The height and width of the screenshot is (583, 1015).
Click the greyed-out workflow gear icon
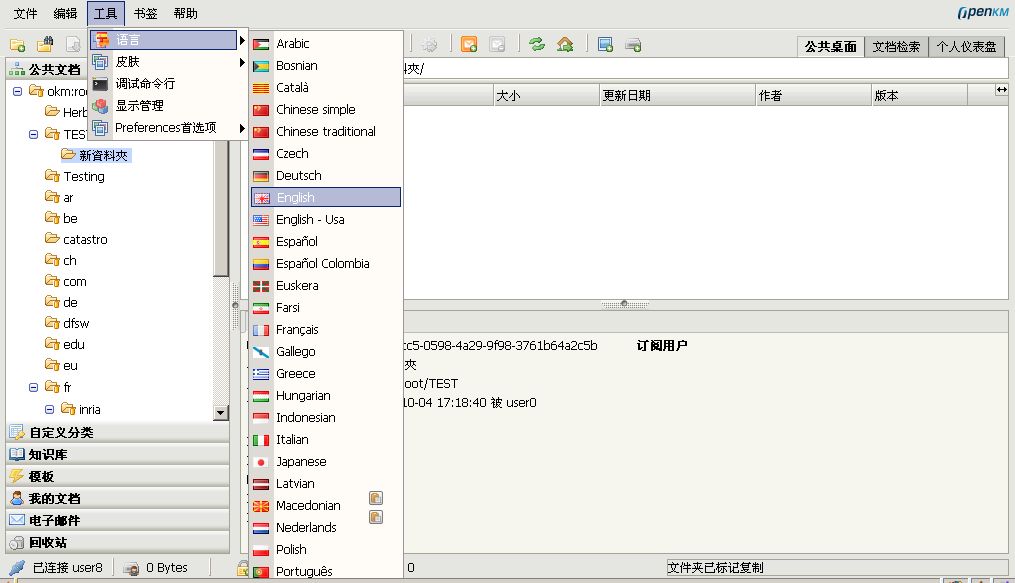coord(429,45)
